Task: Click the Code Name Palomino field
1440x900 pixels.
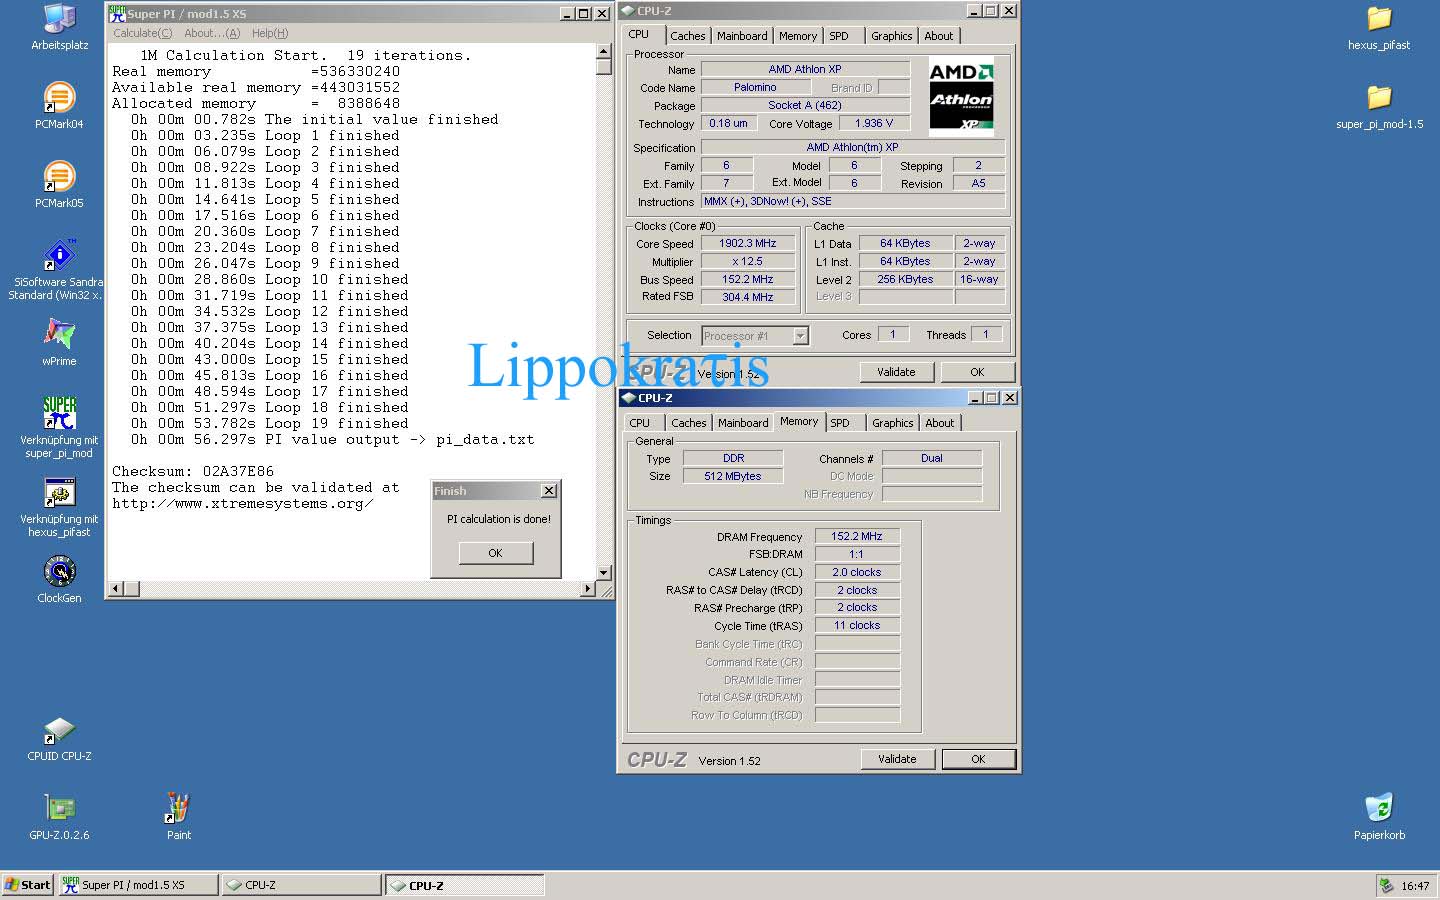Action: (755, 87)
